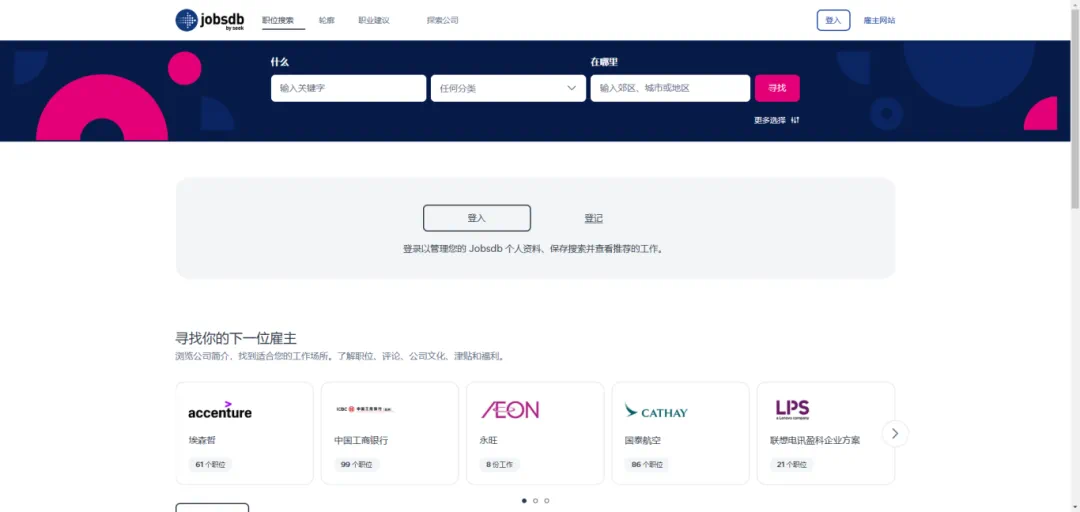
Task: Select the second carousel page dot
Action: [535, 500]
